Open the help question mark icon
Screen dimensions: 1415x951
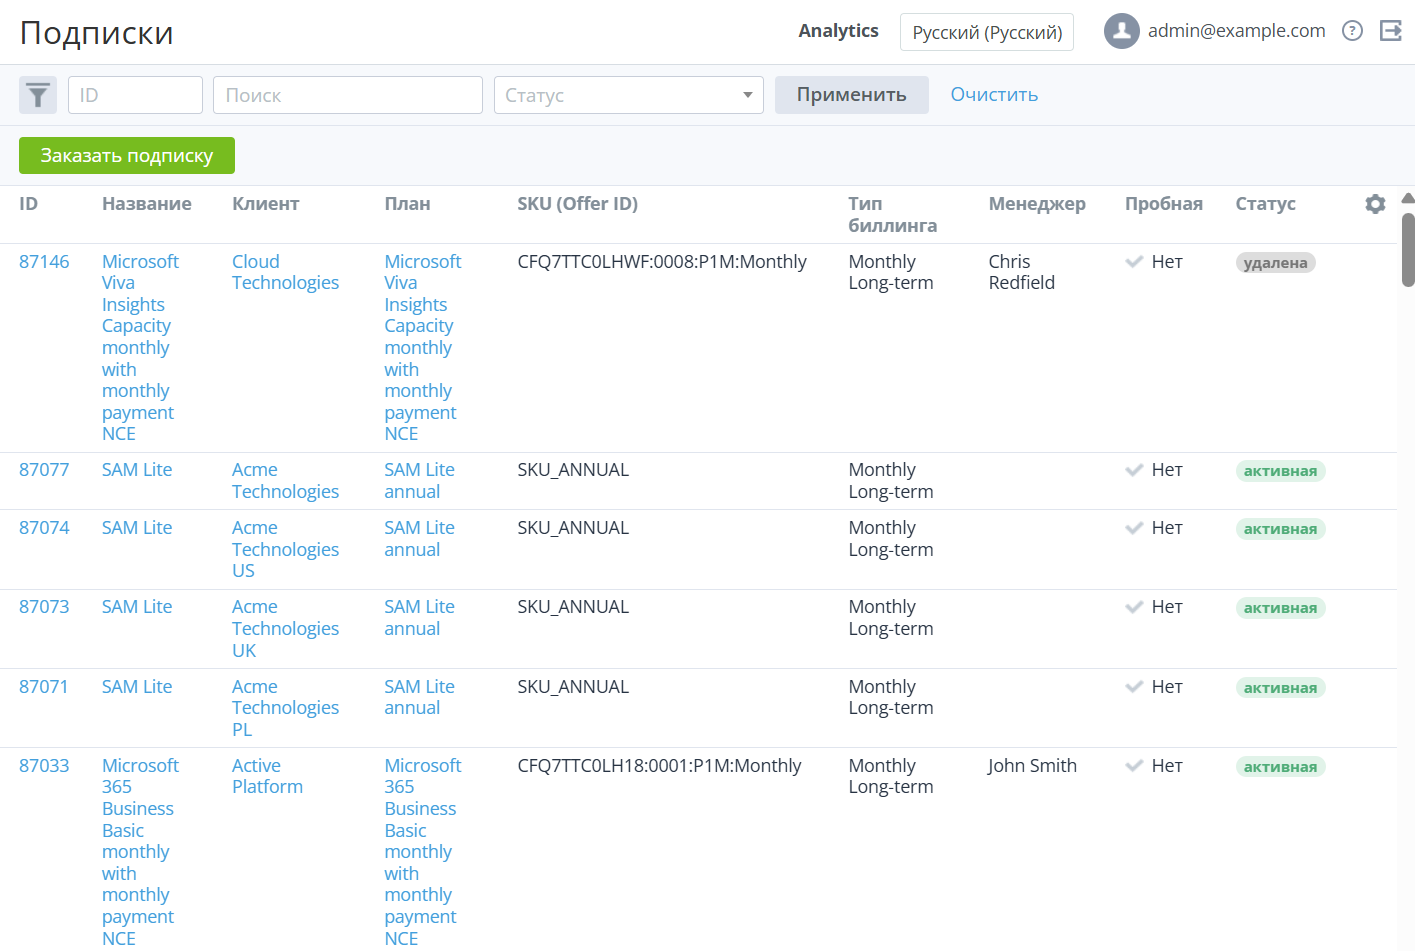pyautogui.click(x=1353, y=31)
